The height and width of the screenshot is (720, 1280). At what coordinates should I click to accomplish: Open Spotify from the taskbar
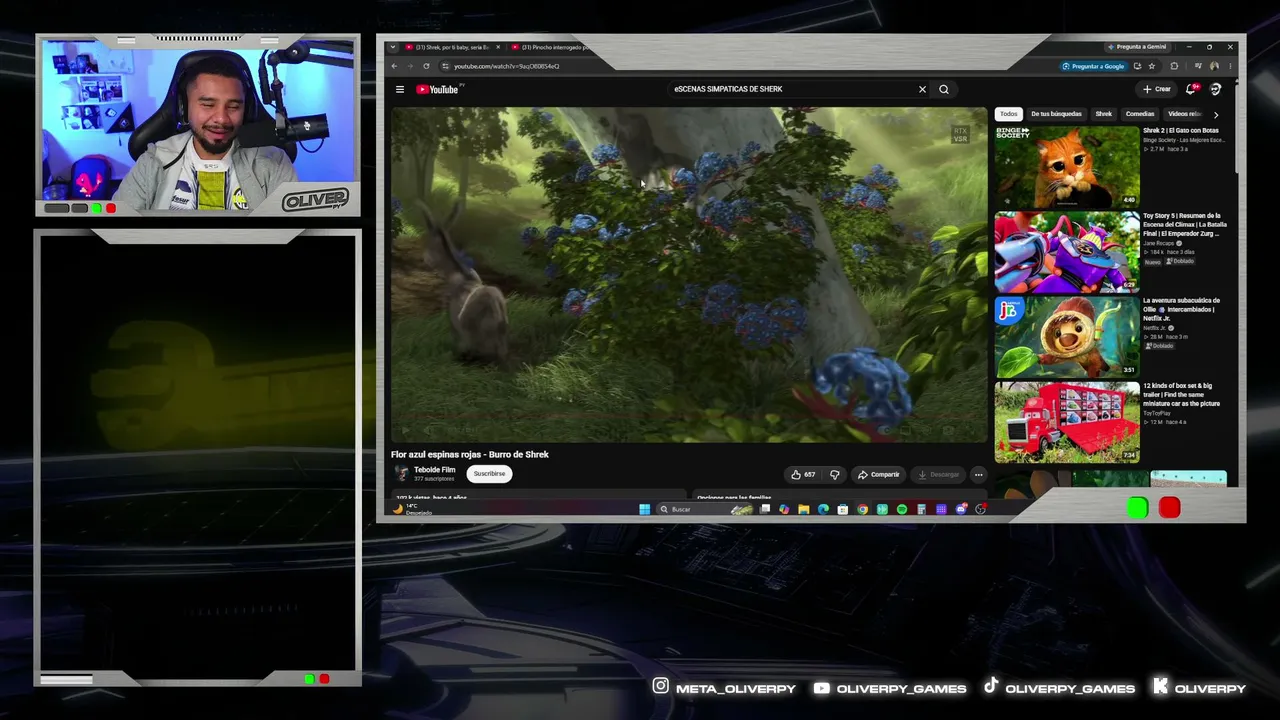point(901,509)
